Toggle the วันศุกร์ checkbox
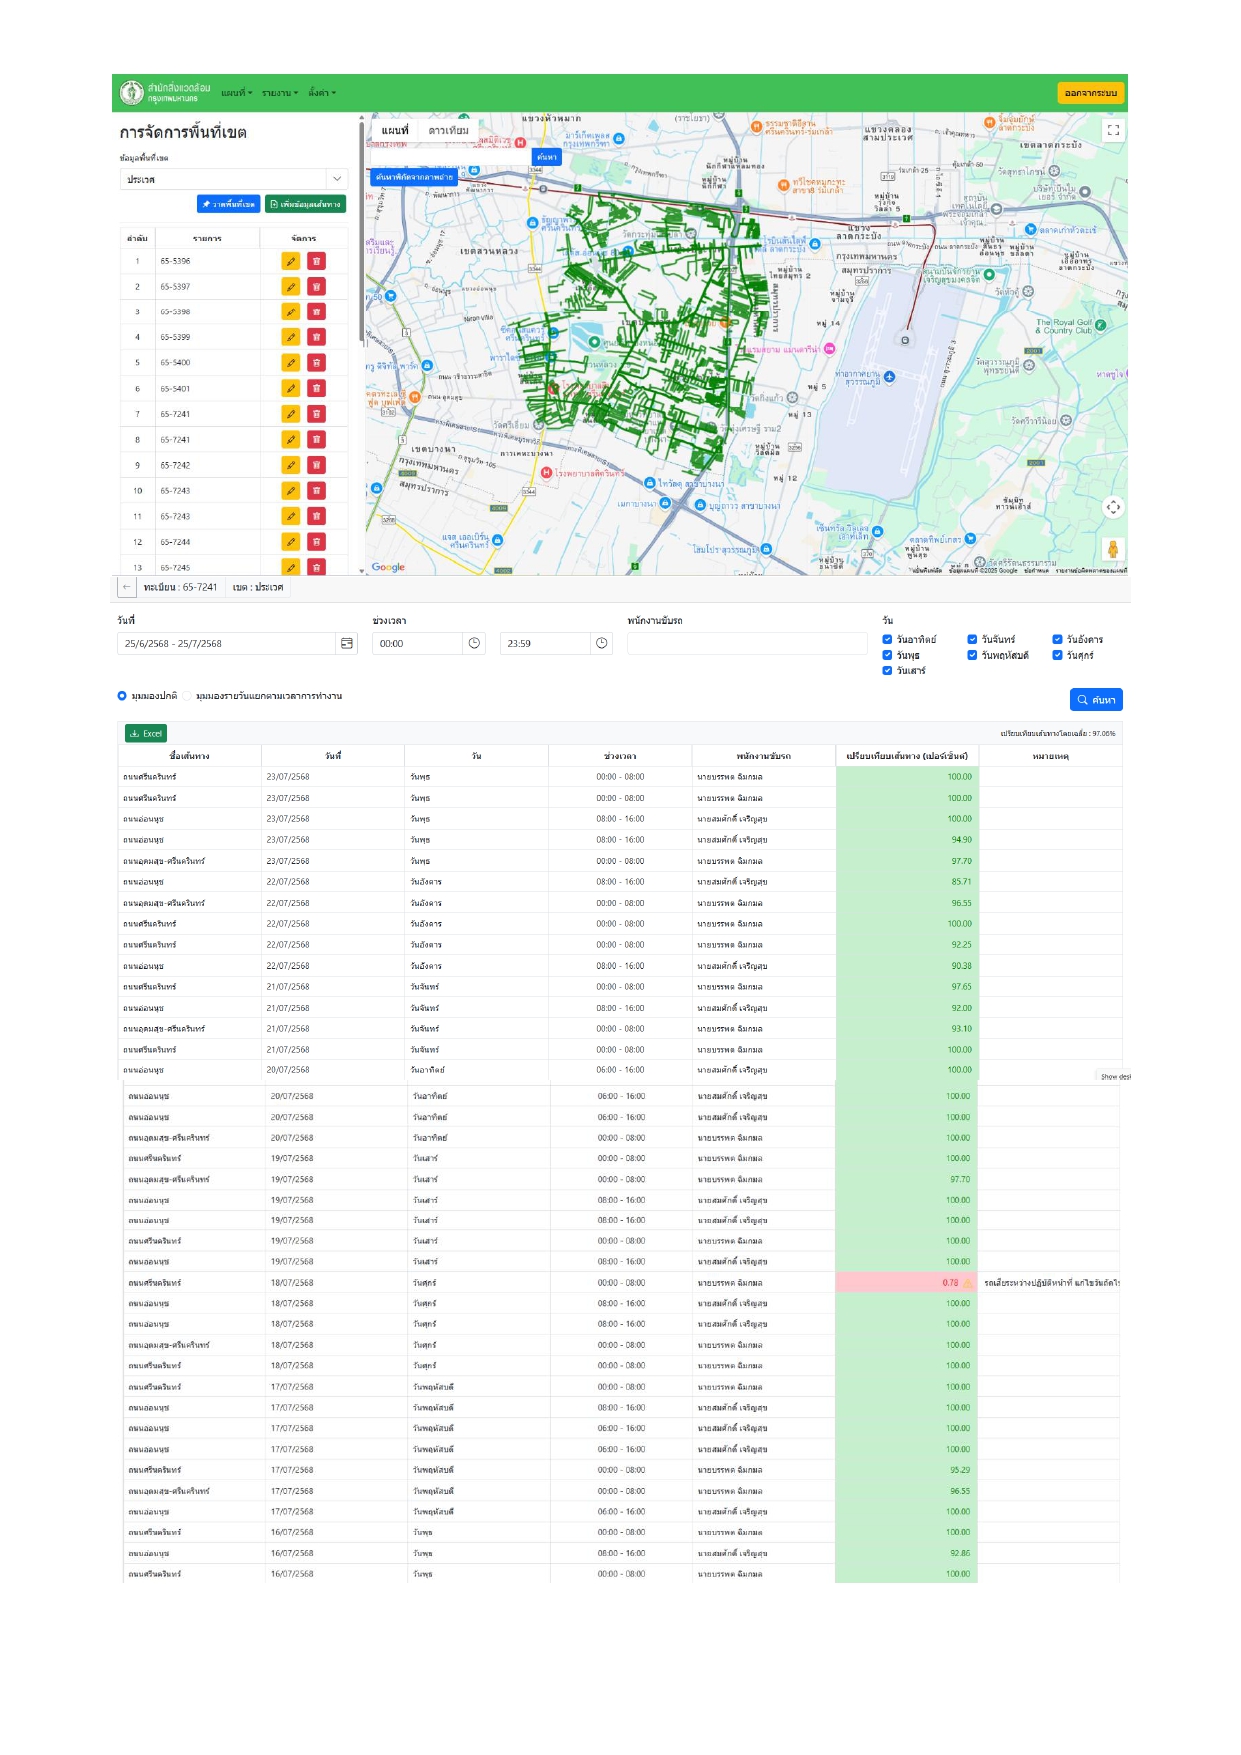Image resolution: width=1241 pixels, height=1755 pixels. (1057, 655)
